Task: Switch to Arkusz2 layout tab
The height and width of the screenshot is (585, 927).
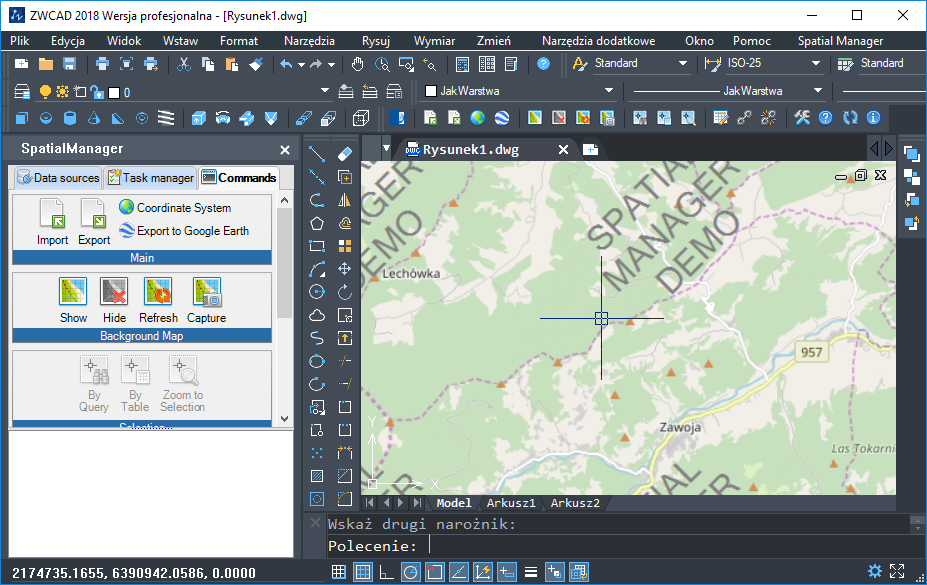Action: coord(575,503)
